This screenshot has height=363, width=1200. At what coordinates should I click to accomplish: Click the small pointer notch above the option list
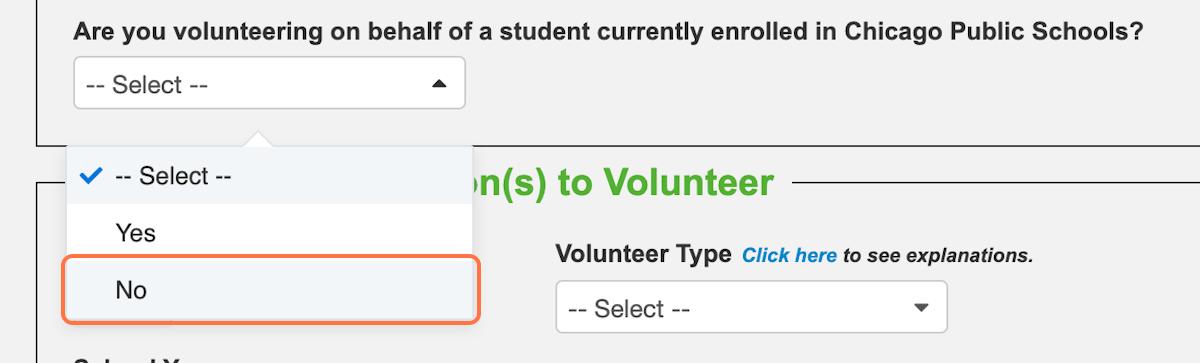257,139
